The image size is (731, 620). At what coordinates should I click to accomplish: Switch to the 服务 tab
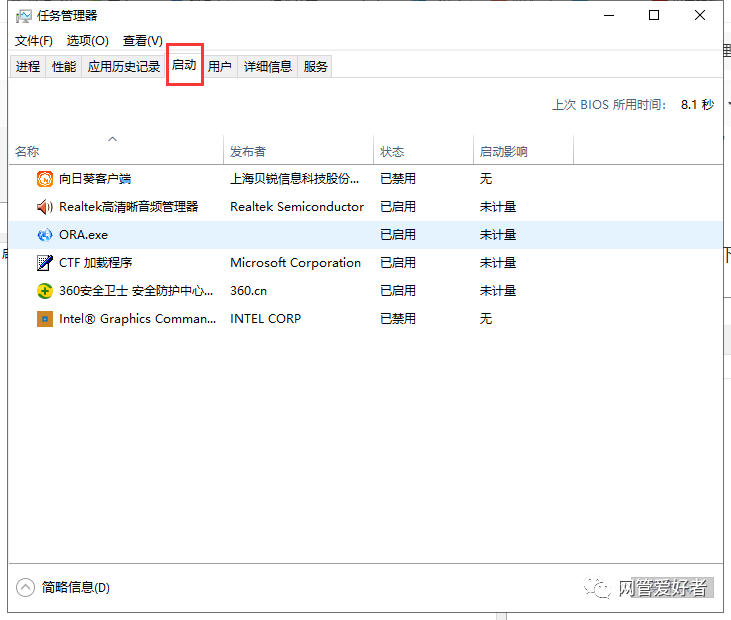pyautogui.click(x=315, y=67)
